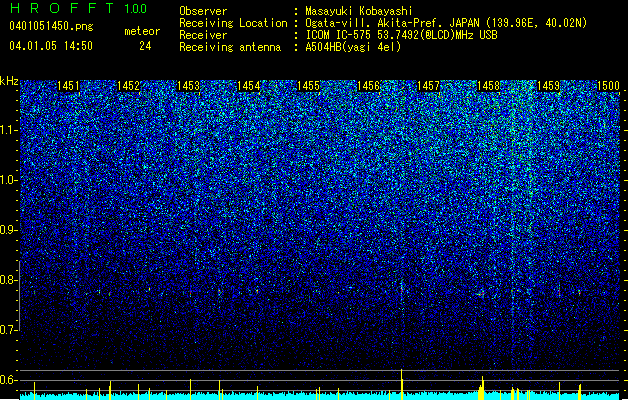Viewport: 629px width, 400px height.
Task: Click the Observer label
Action: (x=203, y=11)
